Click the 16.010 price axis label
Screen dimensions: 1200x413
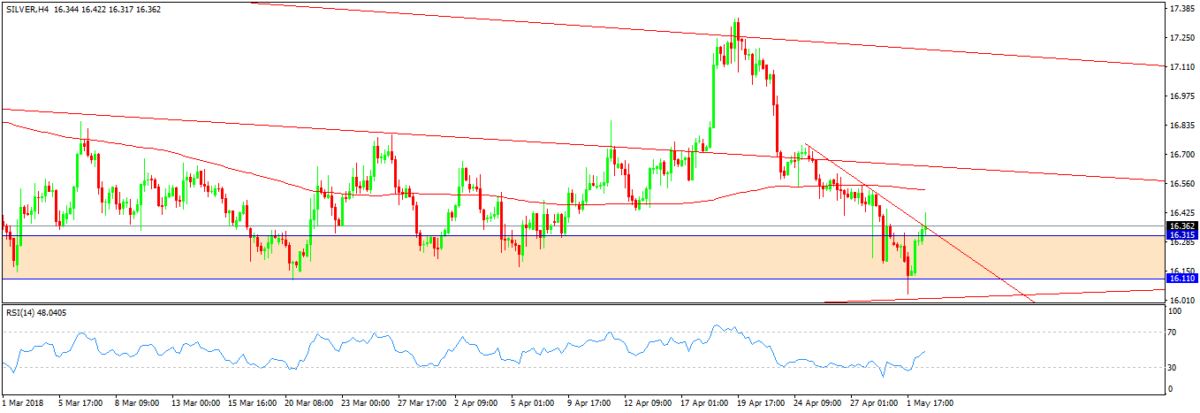(1182, 300)
